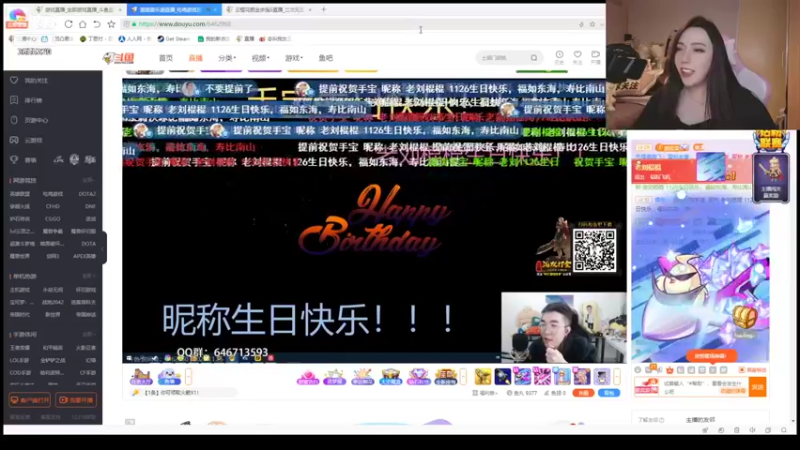Click the star crown gift icon

(335, 377)
